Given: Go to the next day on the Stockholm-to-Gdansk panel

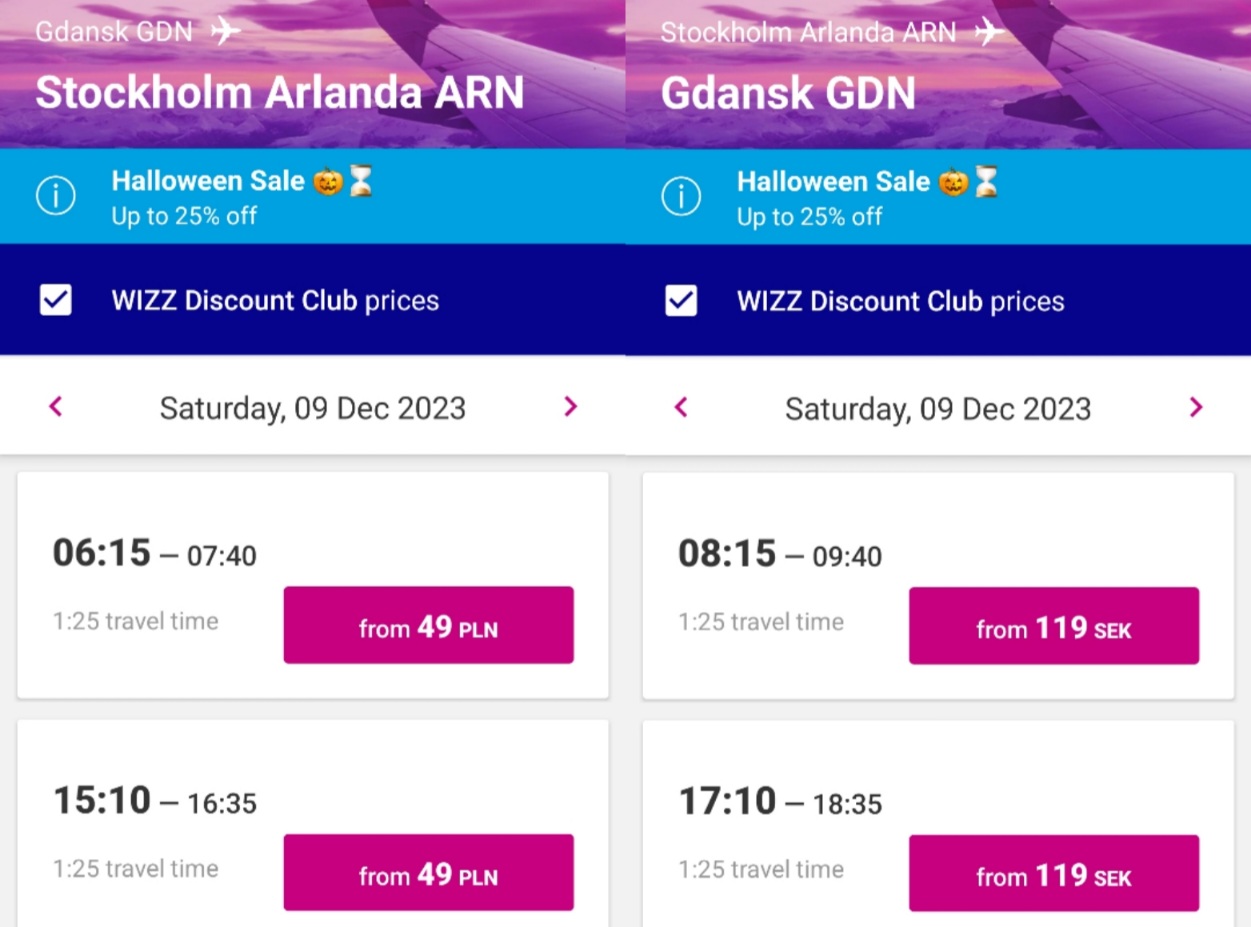Looking at the screenshot, I should click(1196, 407).
